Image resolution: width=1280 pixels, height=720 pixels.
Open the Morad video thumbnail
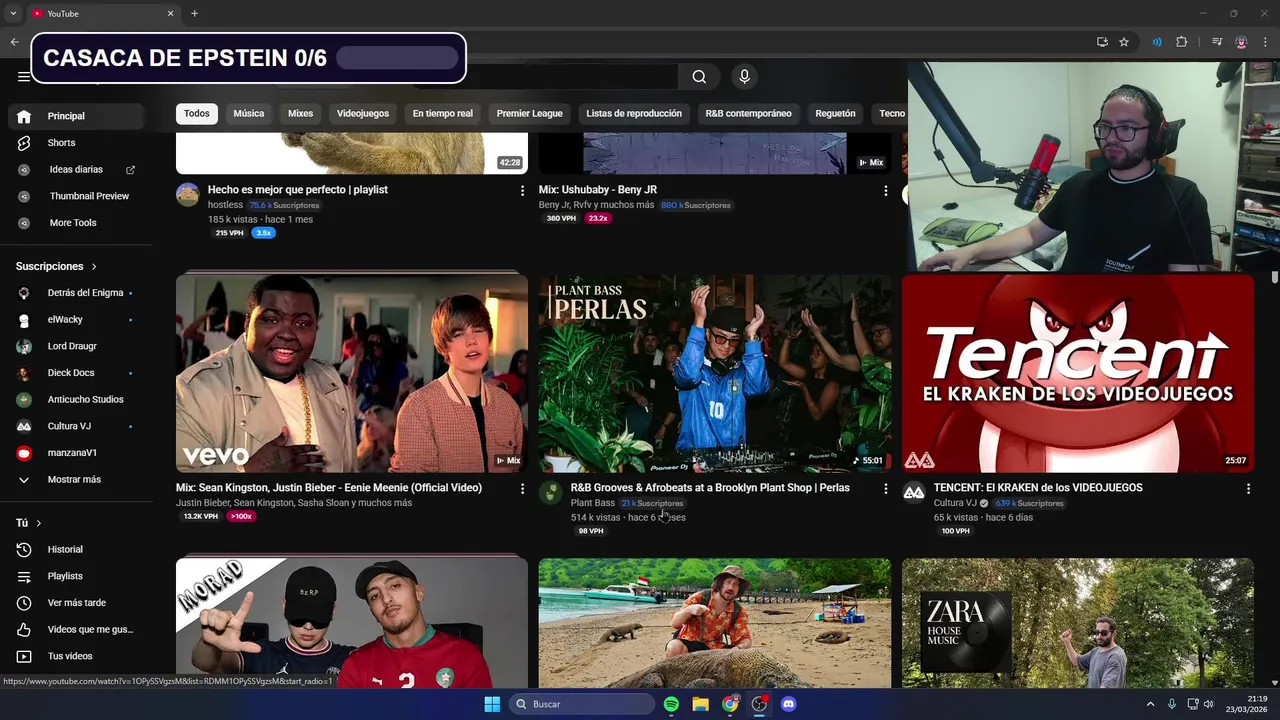[352, 623]
